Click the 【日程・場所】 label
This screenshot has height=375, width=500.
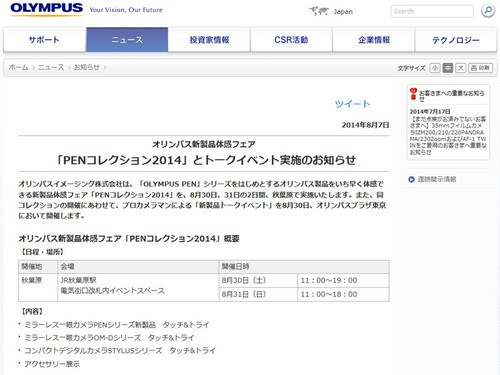tap(42, 252)
